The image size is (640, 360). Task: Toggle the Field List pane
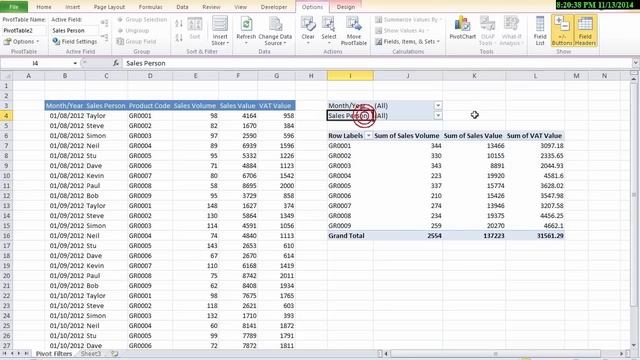click(x=540, y=31)
